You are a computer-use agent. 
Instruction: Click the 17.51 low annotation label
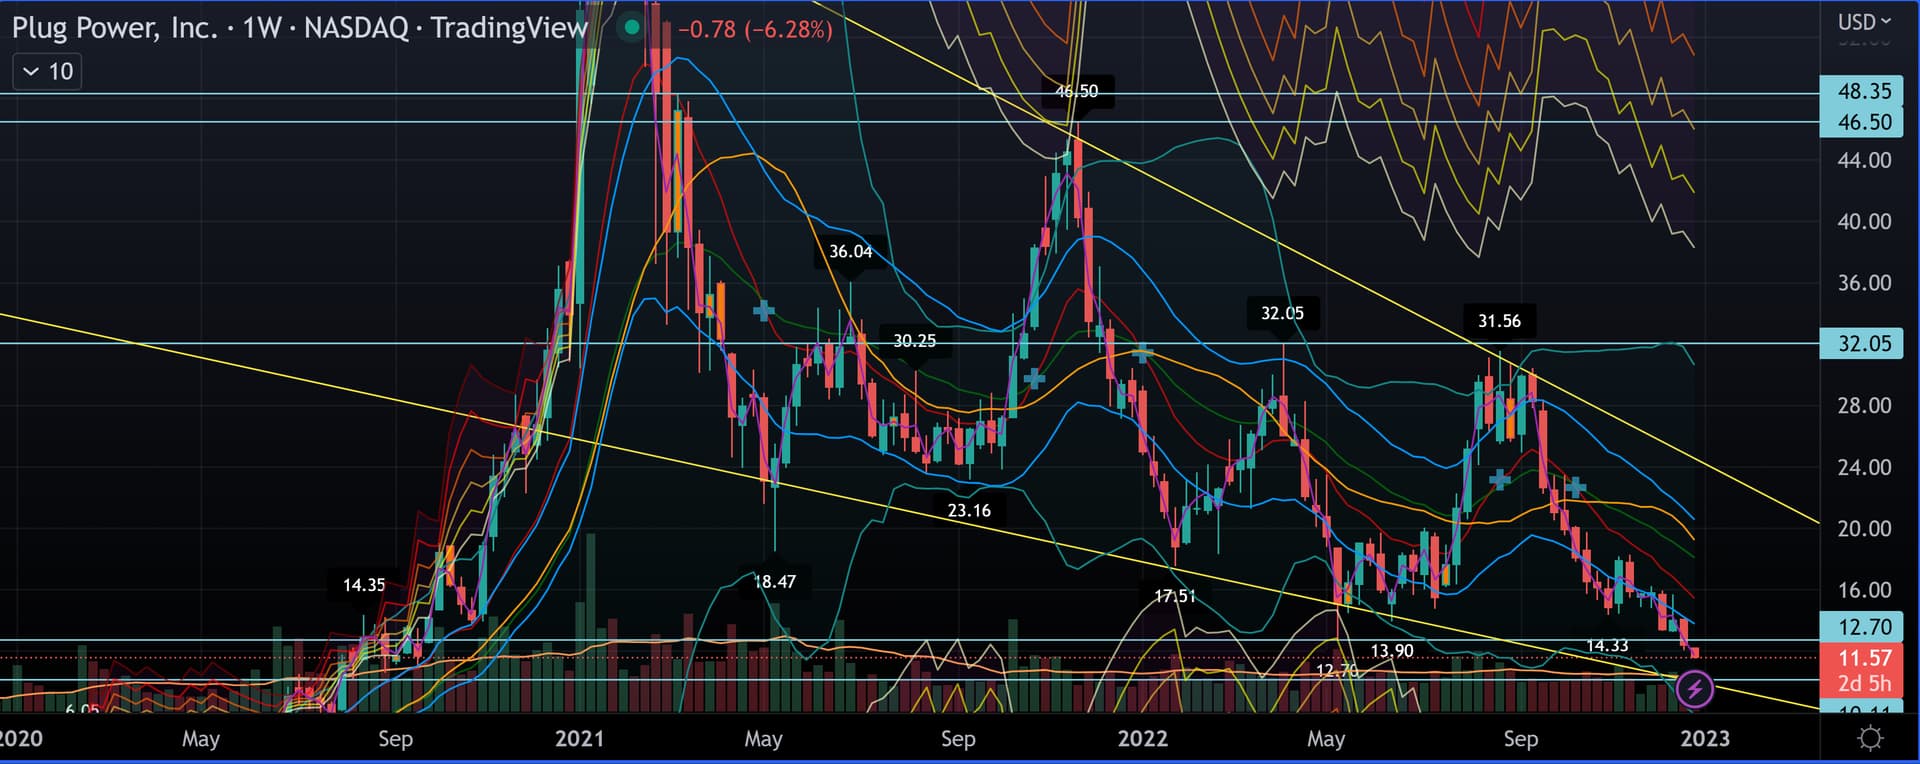(x=1174, y=596)
